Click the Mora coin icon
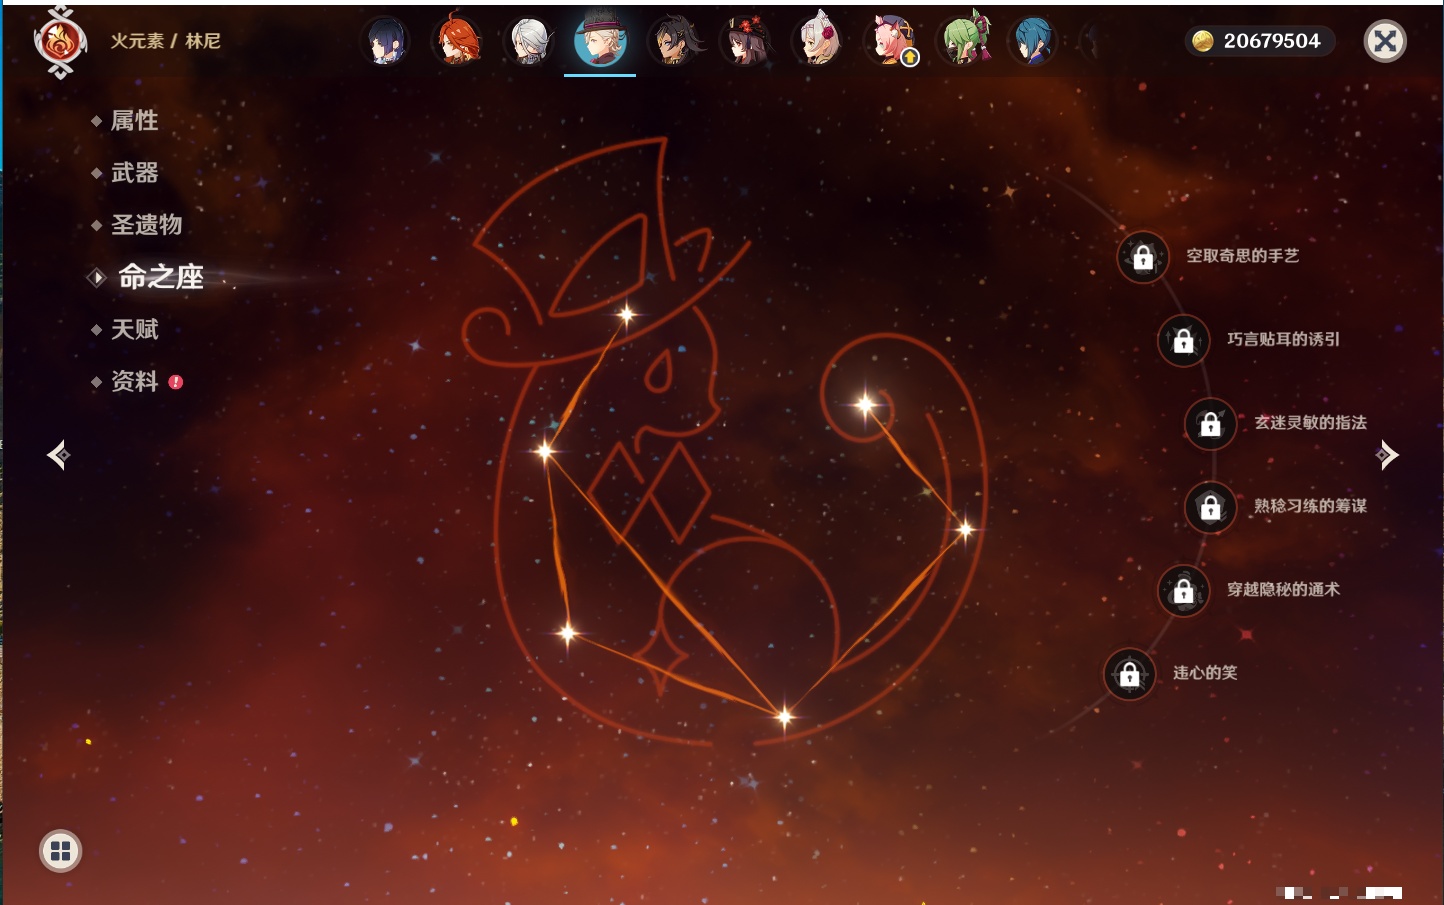1444x905 pixels. [x=1203, y=41]
